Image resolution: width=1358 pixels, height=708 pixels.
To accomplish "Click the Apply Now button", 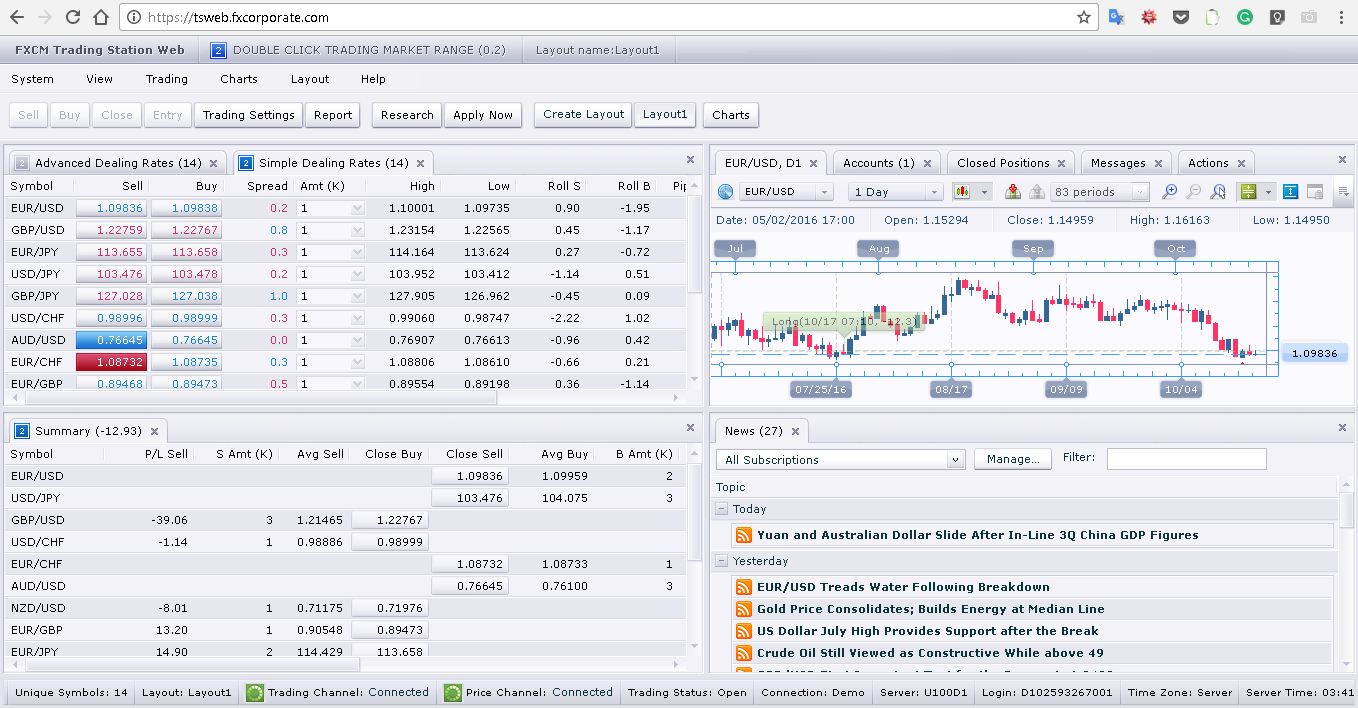I will click(x=483, y=115).
